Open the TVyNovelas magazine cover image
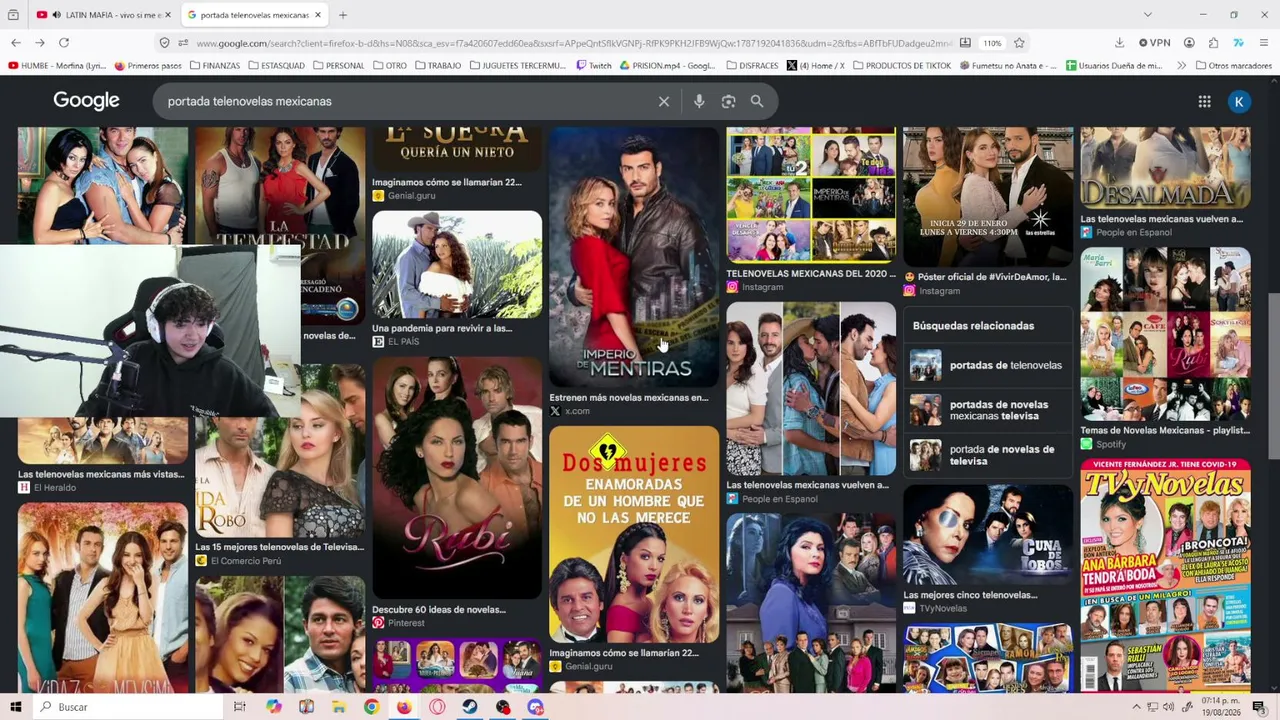Viewport: 1280px width, 720px height. tap(1165, 575)
